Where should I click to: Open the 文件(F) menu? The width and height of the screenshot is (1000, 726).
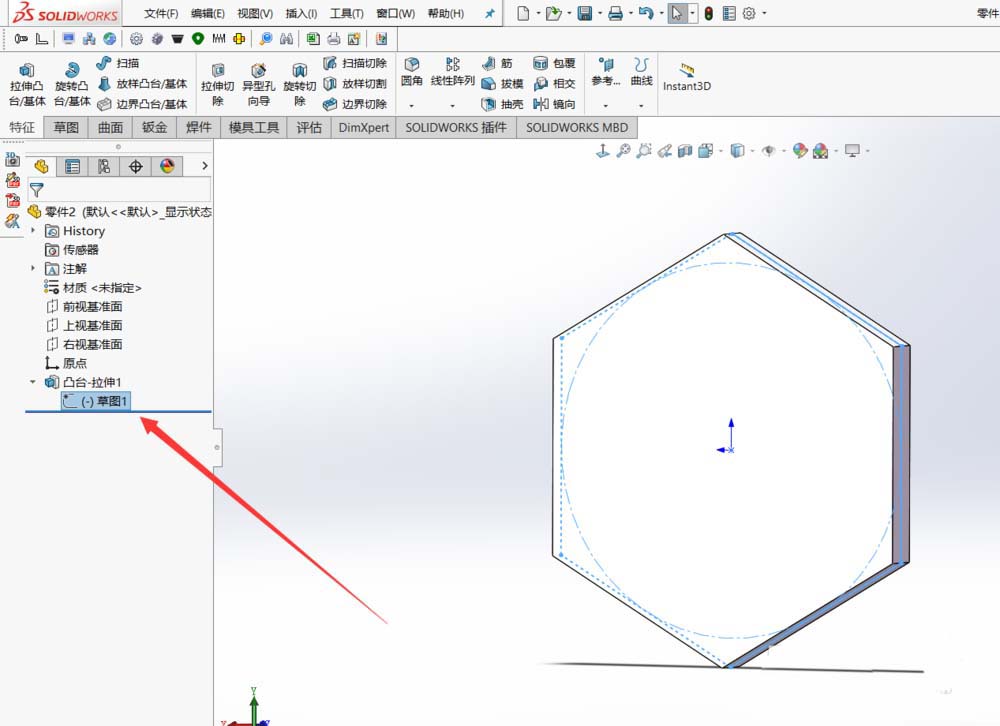tap(161, 13)
